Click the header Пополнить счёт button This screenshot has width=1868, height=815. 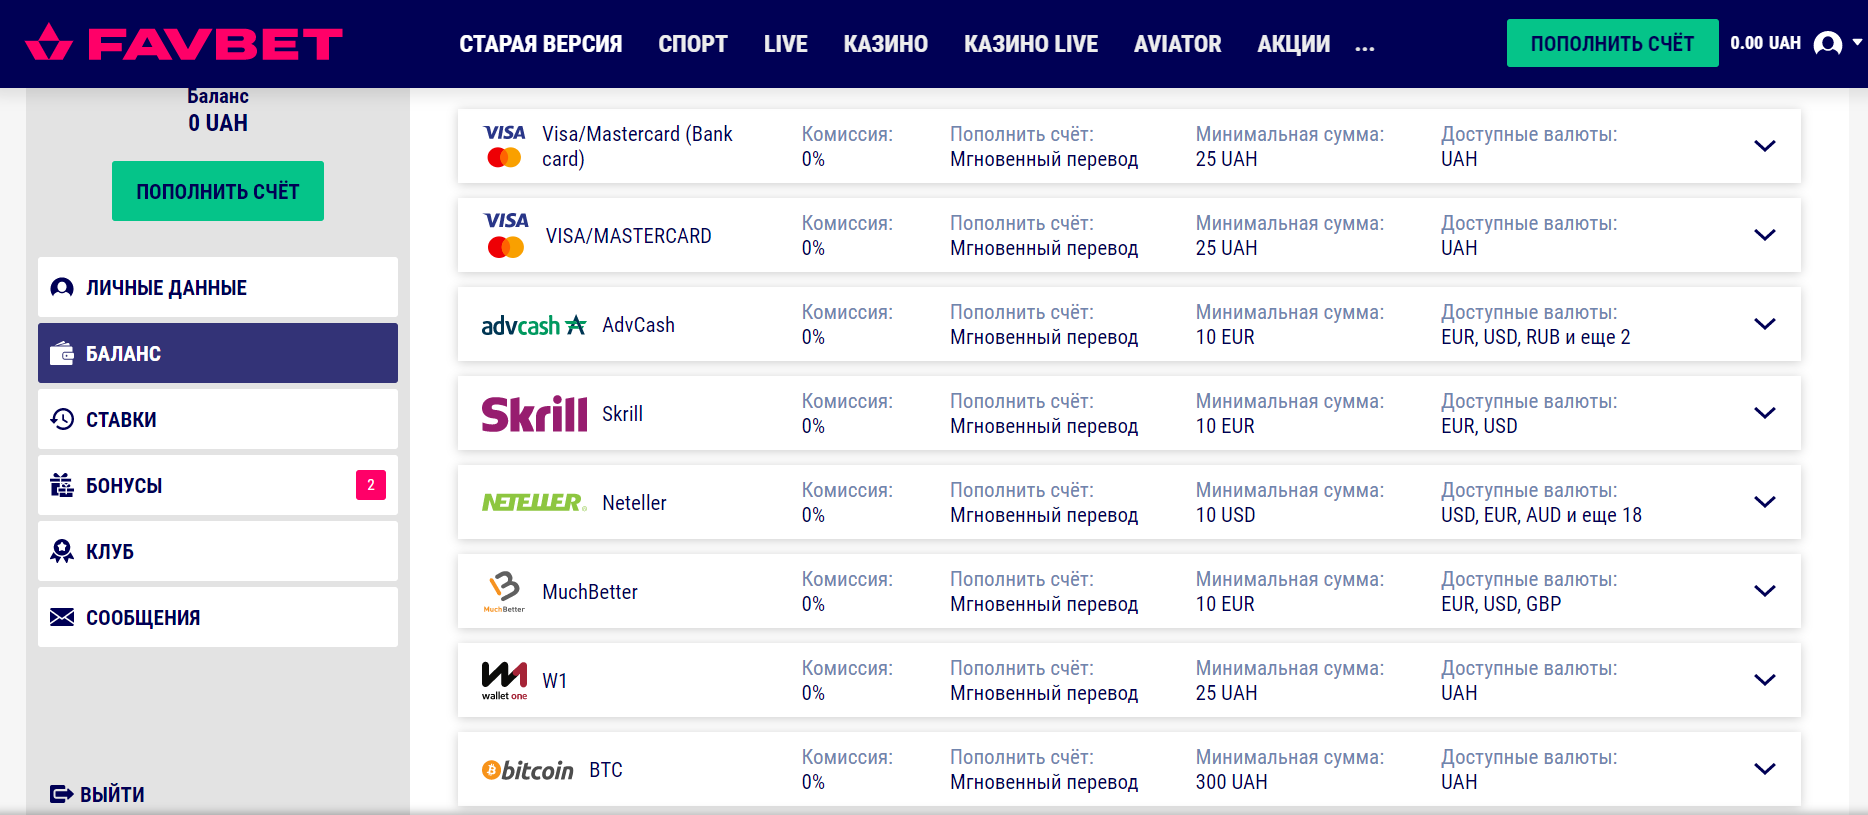click(1612, 43)
